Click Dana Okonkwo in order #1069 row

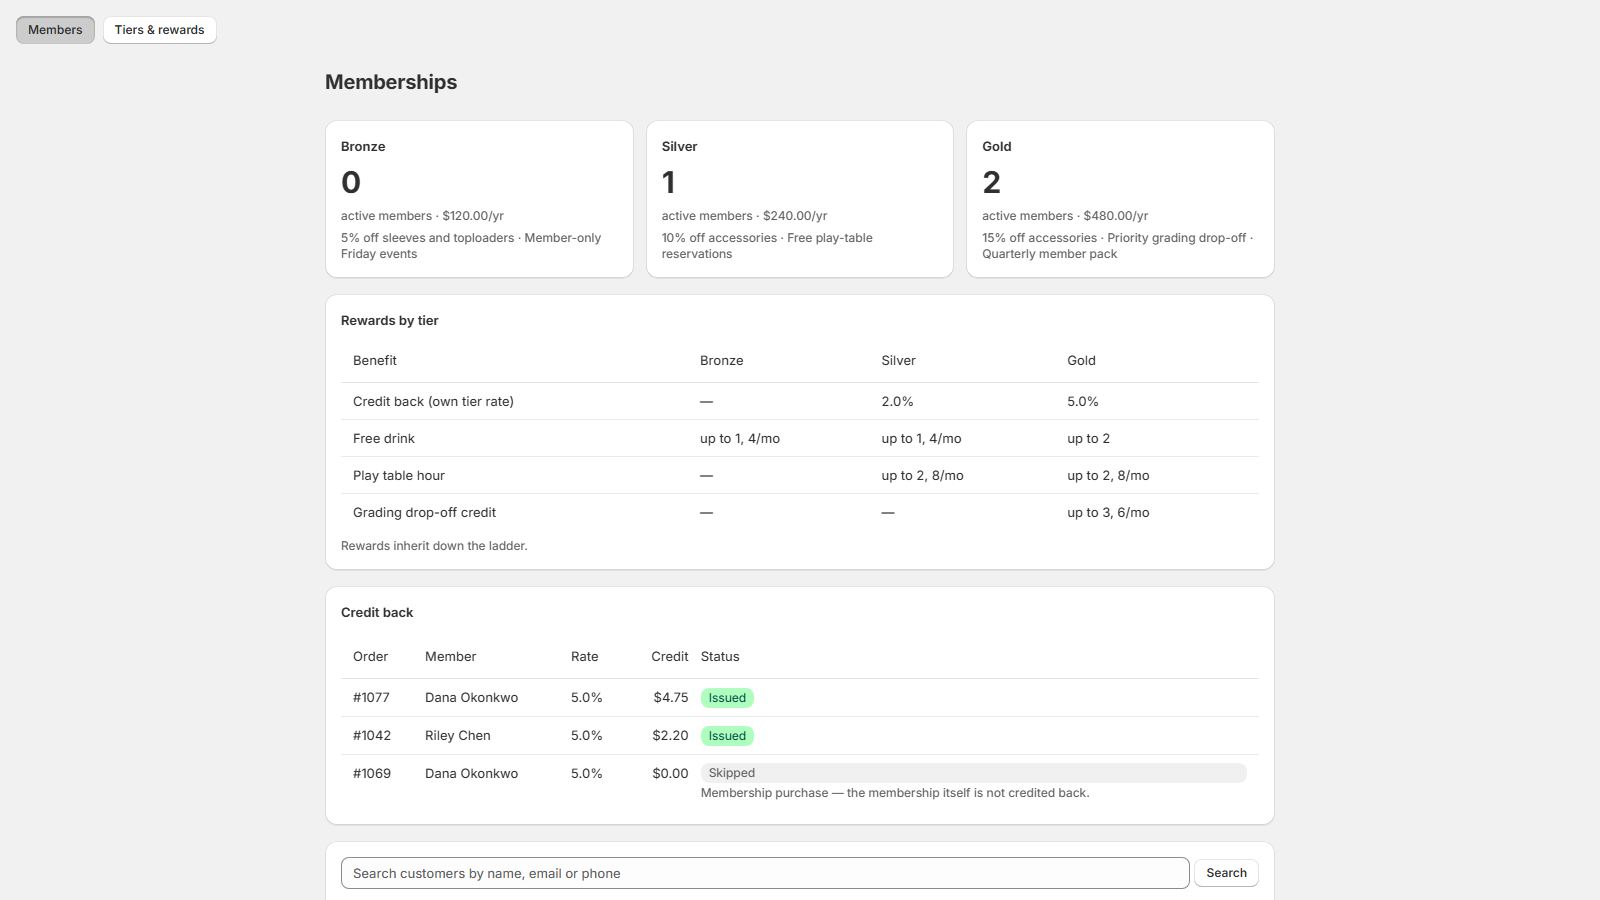click(471, 773)
